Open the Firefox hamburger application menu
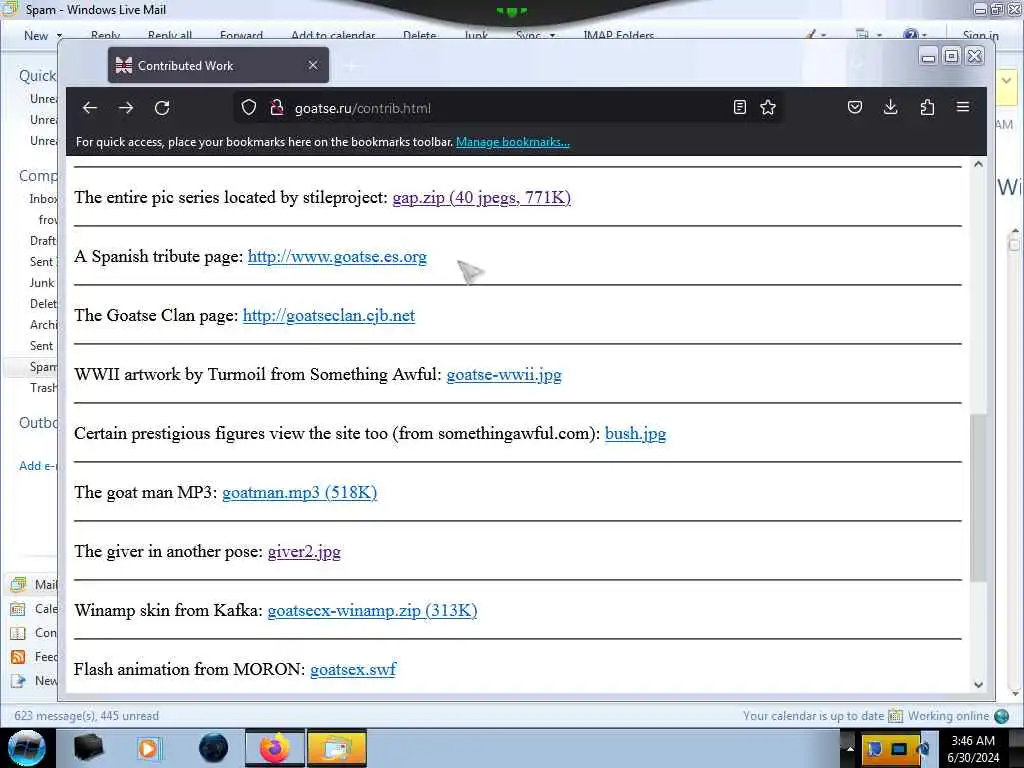1024x768 pixels. click(963, 107)
